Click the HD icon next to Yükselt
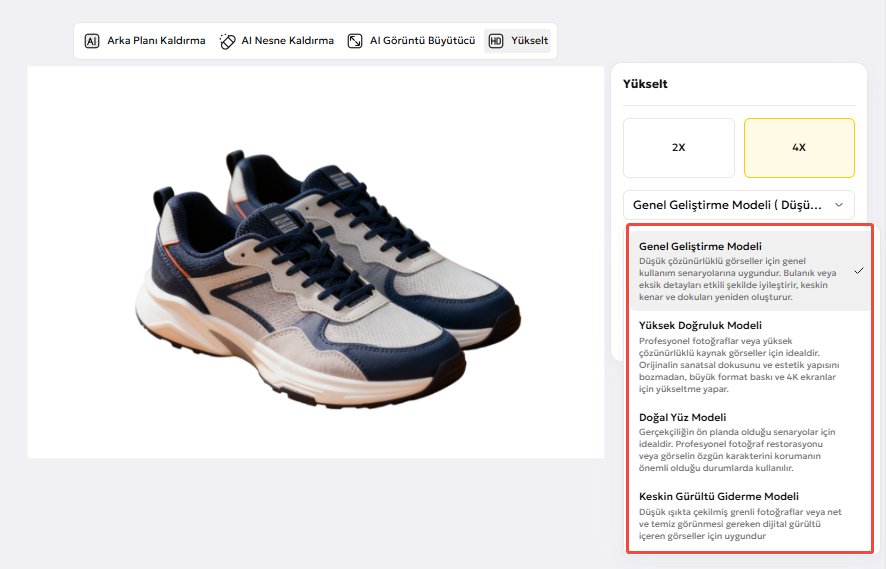This screenshot has height=569, width=886. coord(496,41)
